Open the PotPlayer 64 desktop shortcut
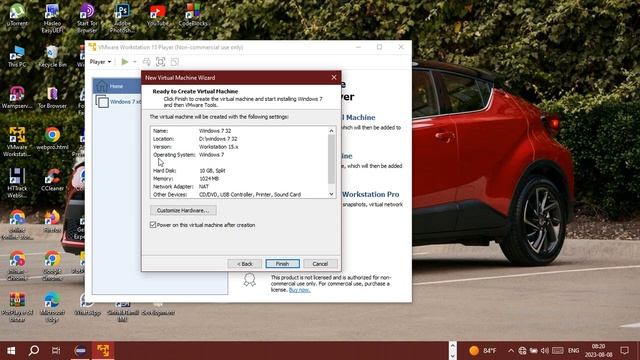The height and width of the screenshot is (360, 640). click(x=17, y=307)
